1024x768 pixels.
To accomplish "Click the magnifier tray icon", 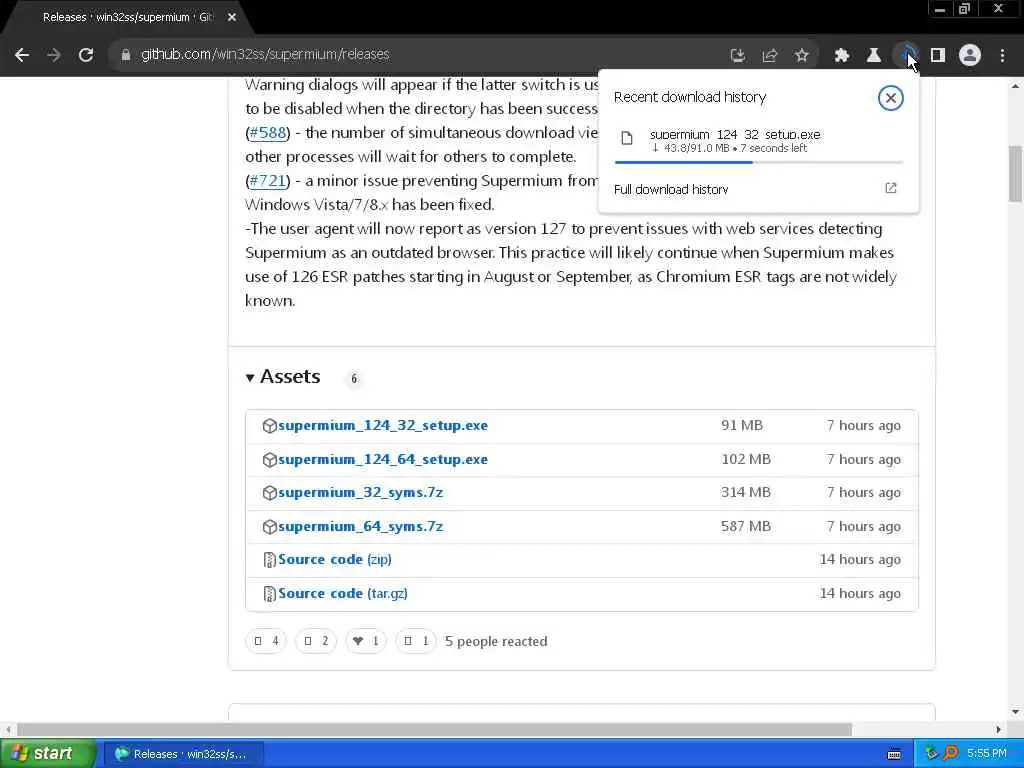I will [950, 754].
